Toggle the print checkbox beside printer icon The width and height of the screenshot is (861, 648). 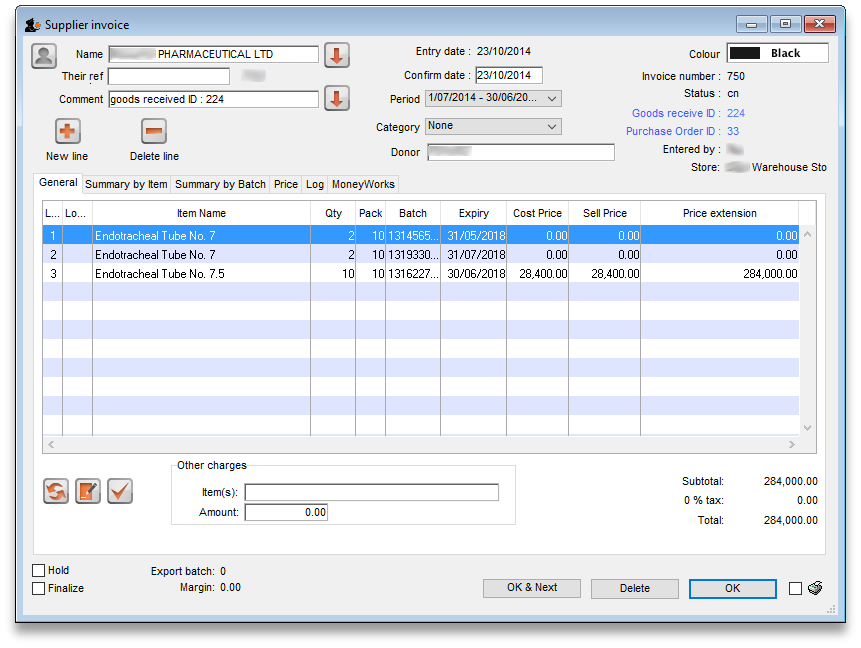[x=795, y=589]
